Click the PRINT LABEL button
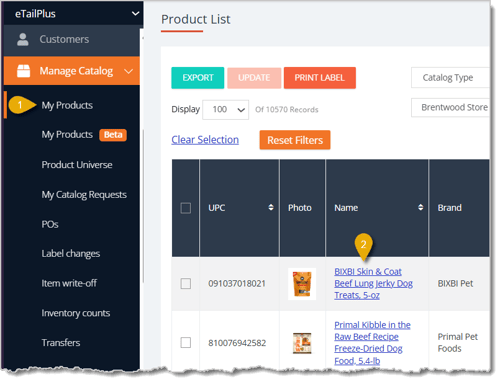The height and width of the screenshot is (382, 500). [x=320, y=78]
